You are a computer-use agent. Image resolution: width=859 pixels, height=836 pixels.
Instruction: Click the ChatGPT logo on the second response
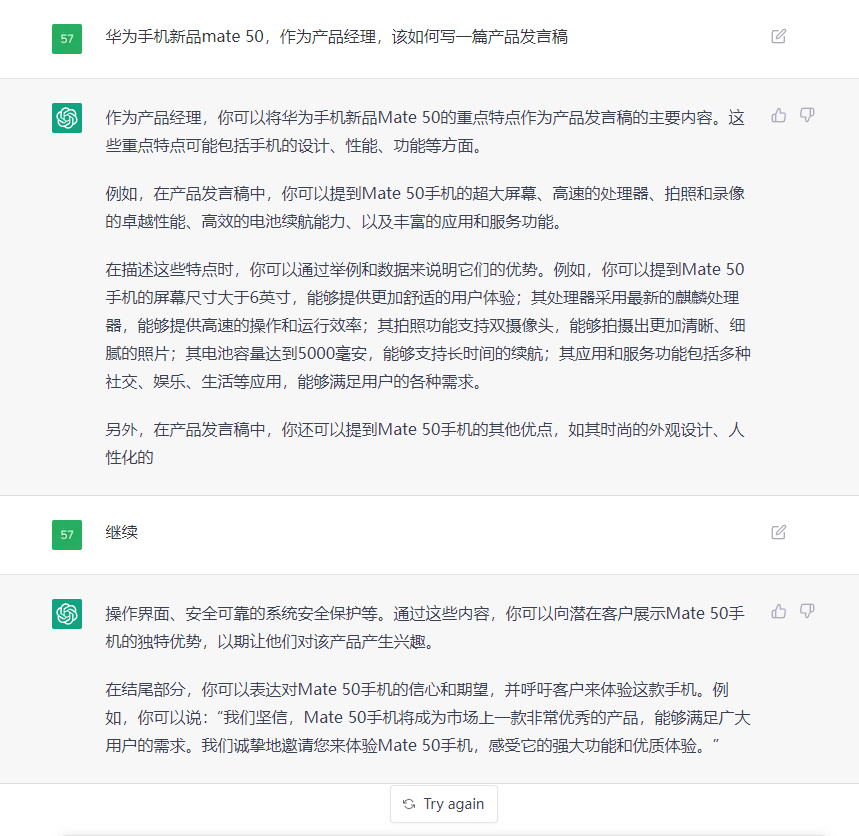pos(67,614)
